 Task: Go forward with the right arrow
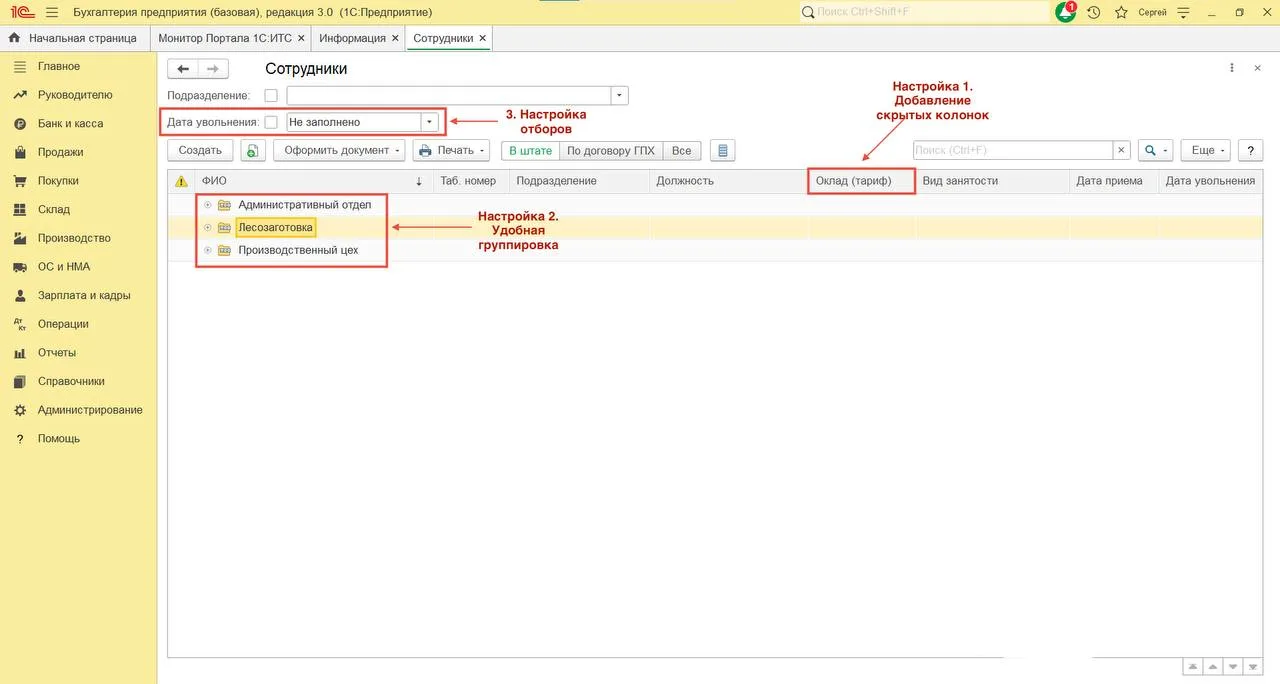(x=213, y=69)
